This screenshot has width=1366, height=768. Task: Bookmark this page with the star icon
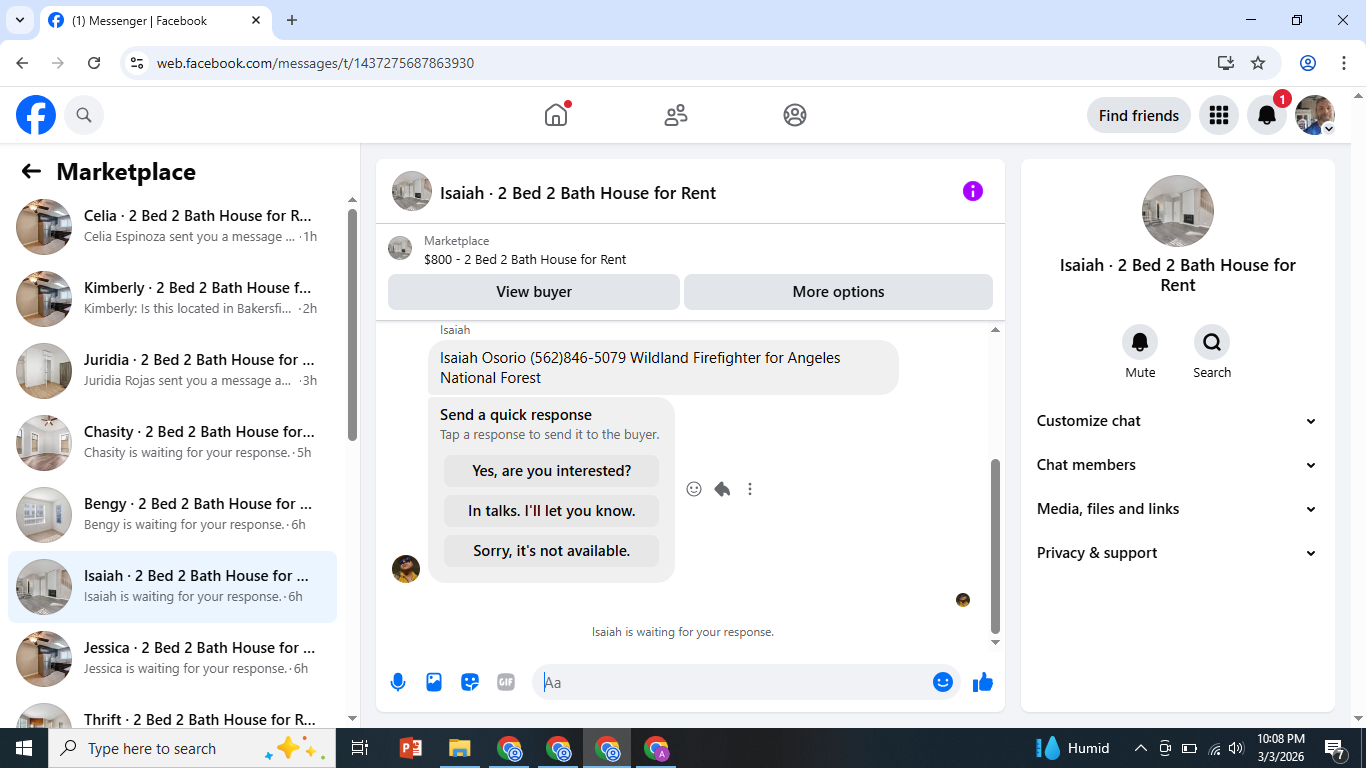click(1258, 63)
